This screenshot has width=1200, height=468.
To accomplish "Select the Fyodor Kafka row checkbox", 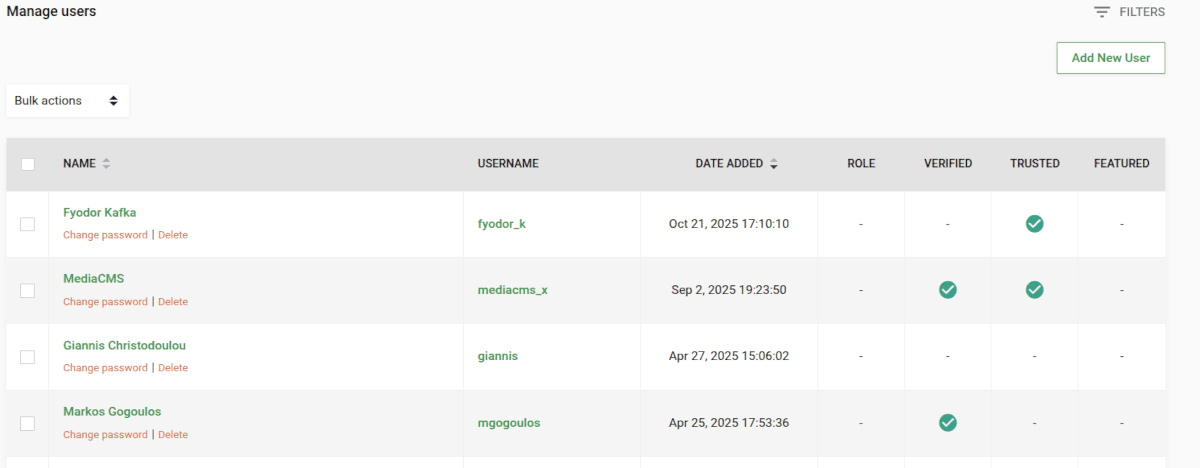I will 28,224.
